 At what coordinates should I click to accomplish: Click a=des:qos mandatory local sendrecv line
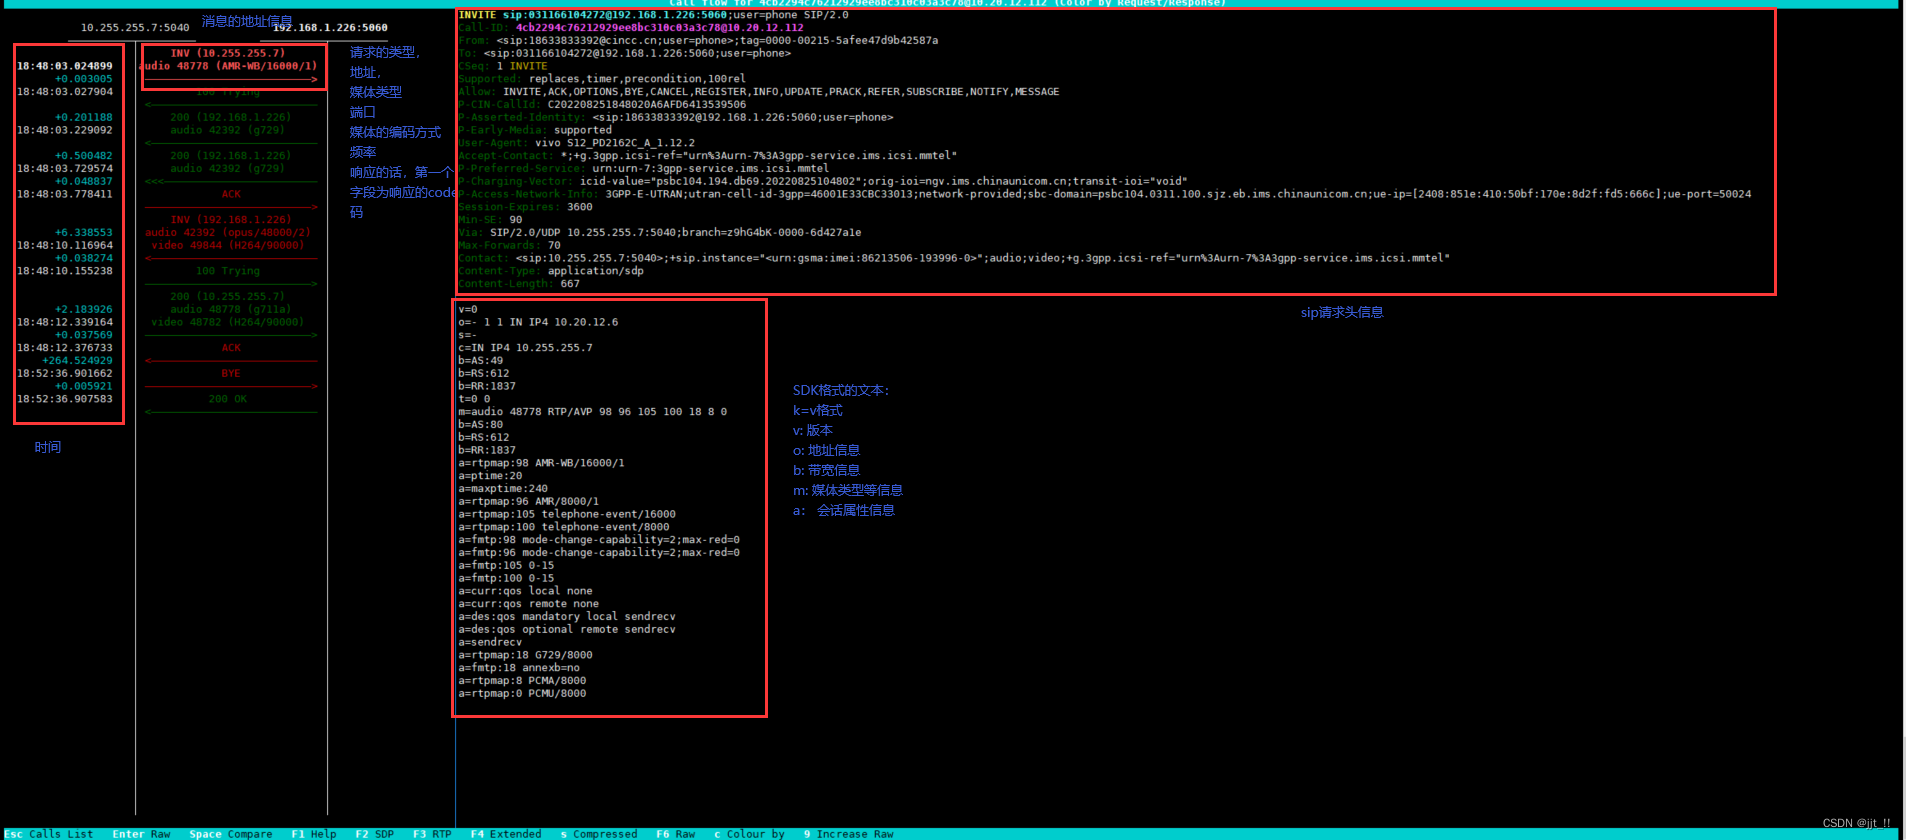(x=567, y=617)
